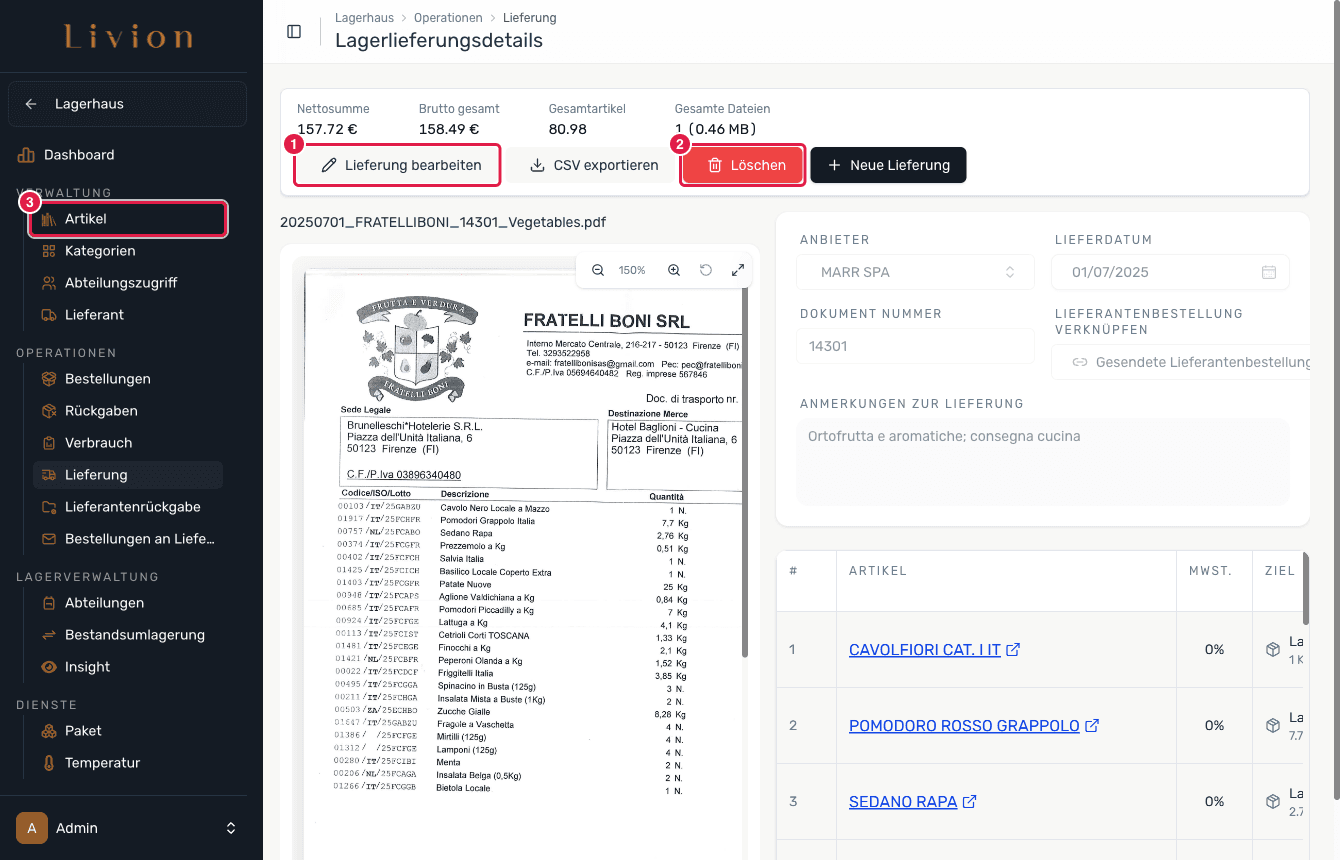Zoom out the PDF preview
Image resolution: width=1340 pixels, height=860 pixels.
(598, 270)
